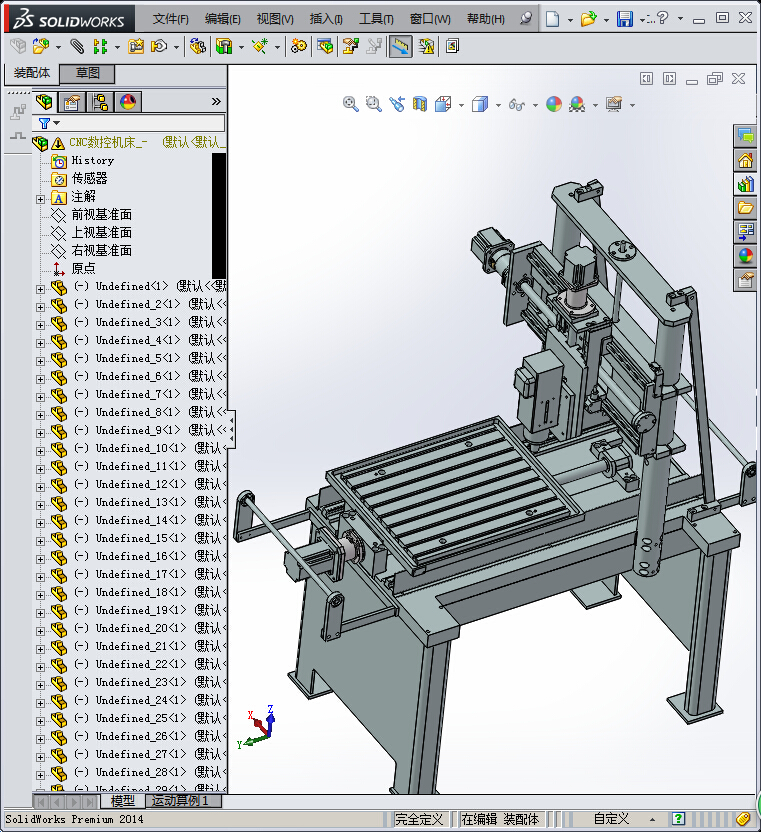Image resolution: width=761 pixels, height=832 pixels.
Task: Click the 自定义 units field in status bar
Action: click(x=611, y=819)
